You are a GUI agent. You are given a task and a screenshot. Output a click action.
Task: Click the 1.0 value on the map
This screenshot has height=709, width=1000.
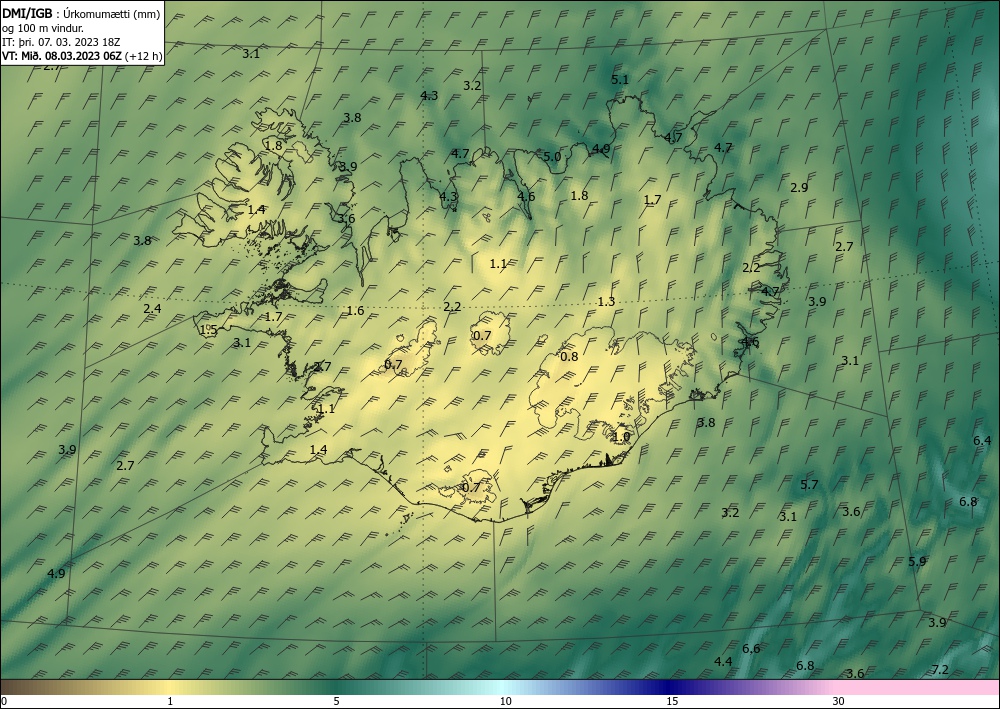pyautogui.click(x=621, y=437)
